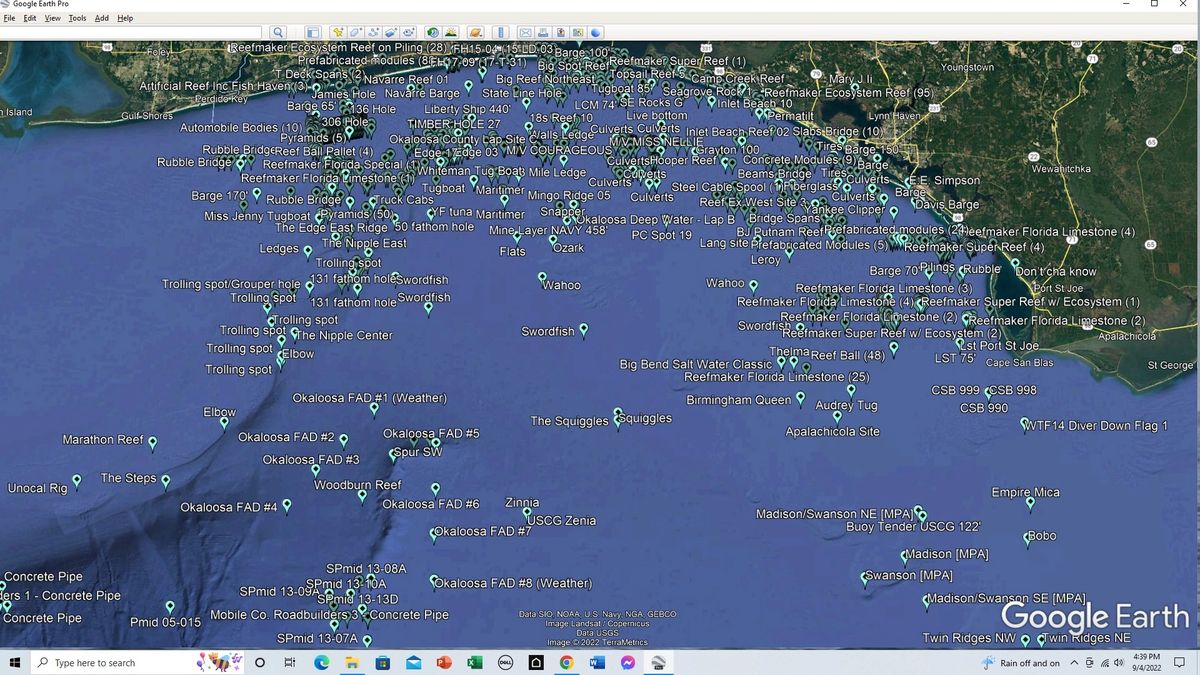Open the Tools menu
Screen dimensions: 1200x675
pyautogui.click(x=76, y=17)
